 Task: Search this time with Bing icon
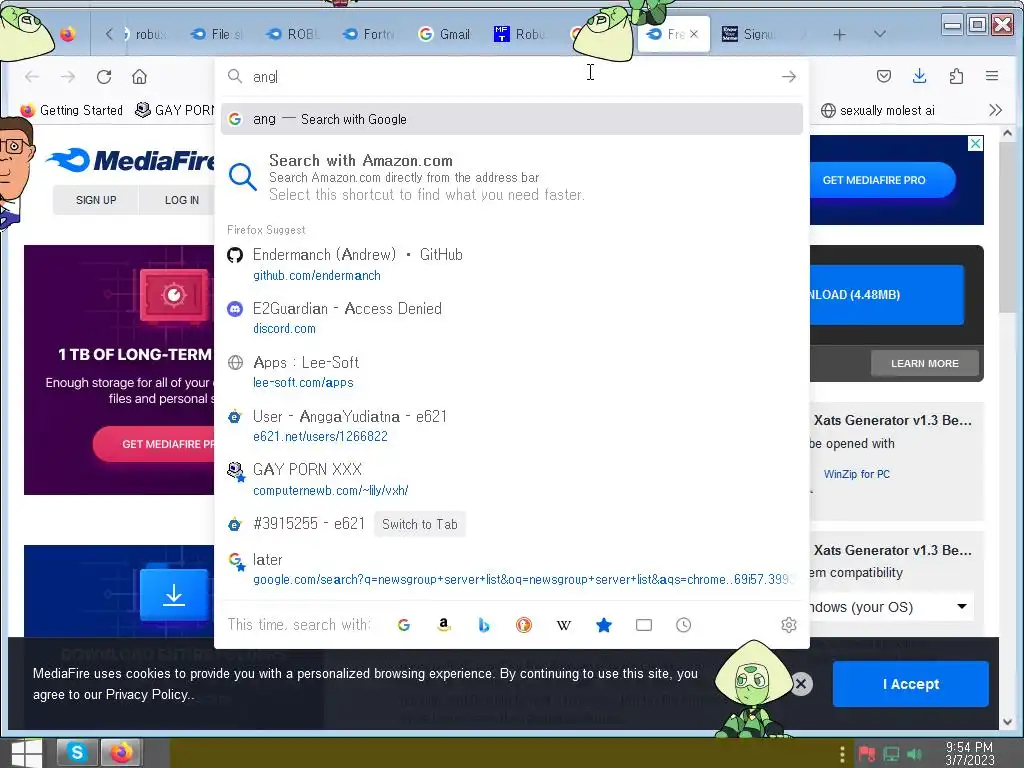click(484, 625)
